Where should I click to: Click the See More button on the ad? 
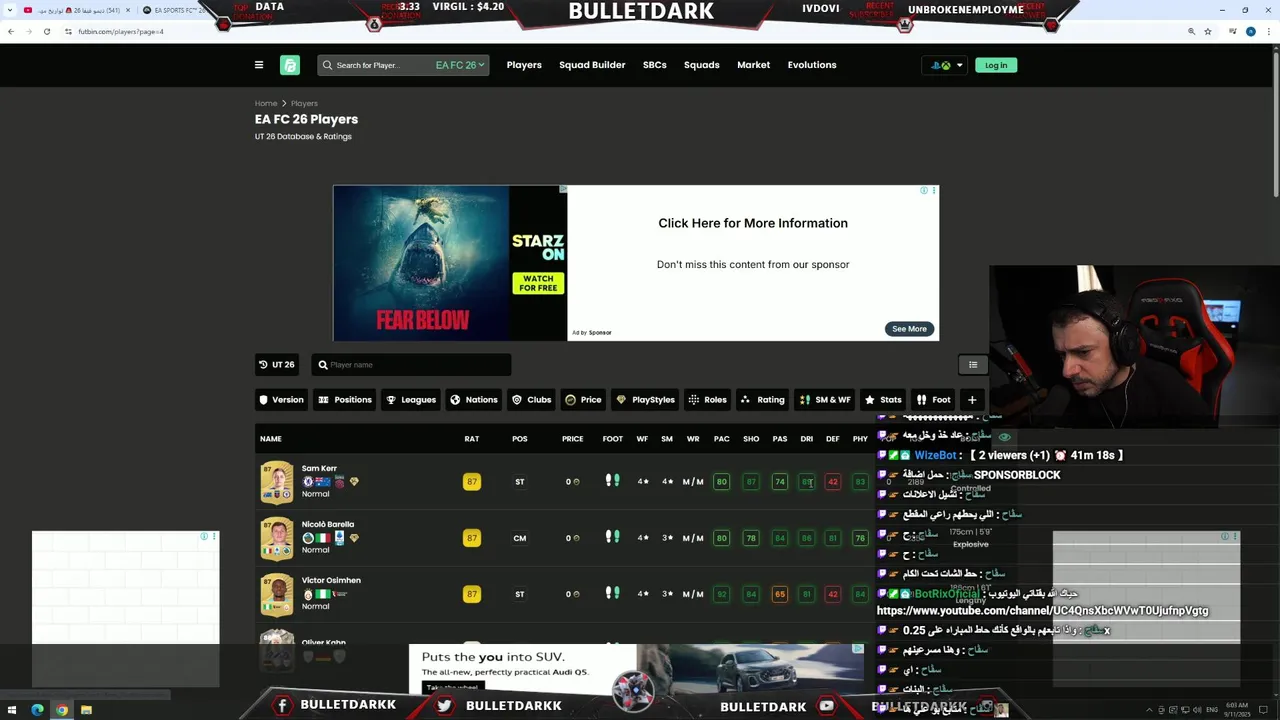pyautogui.click(x=909, y=329)
